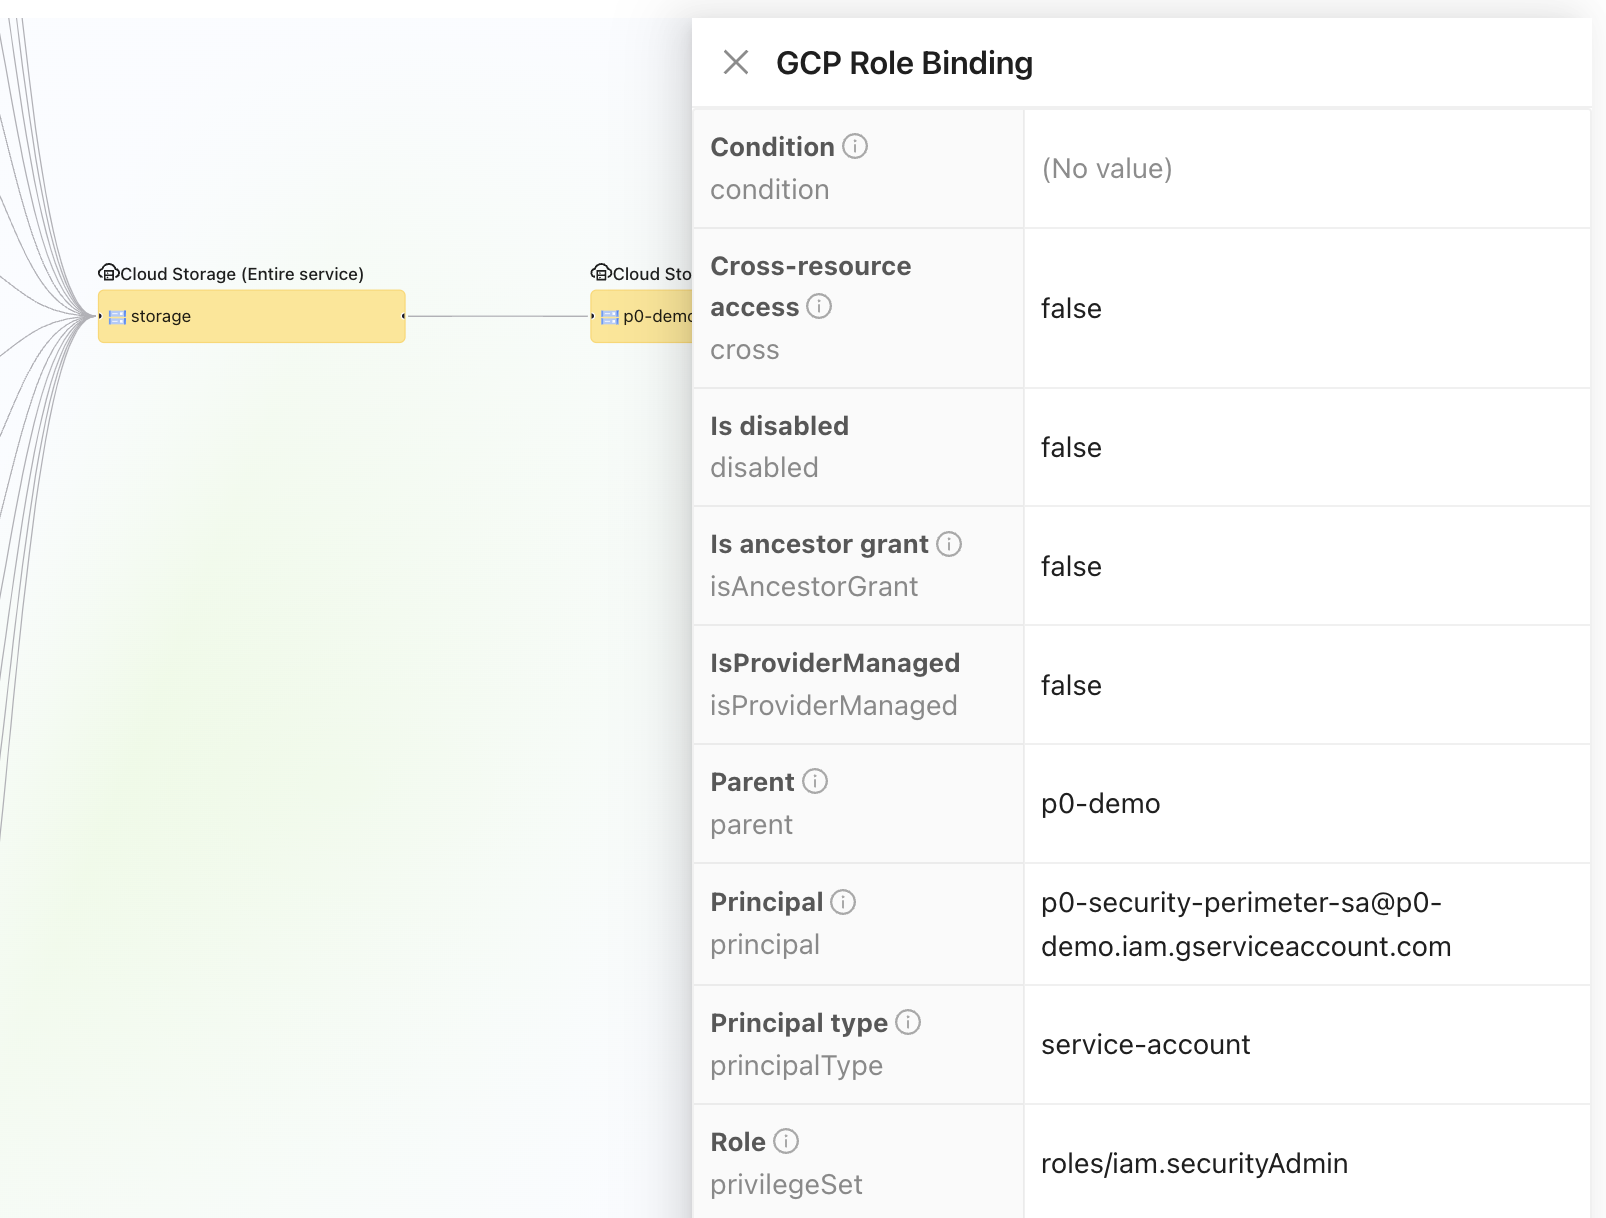Click the Cloud Storage (Entire service) label

click(242, 274)
